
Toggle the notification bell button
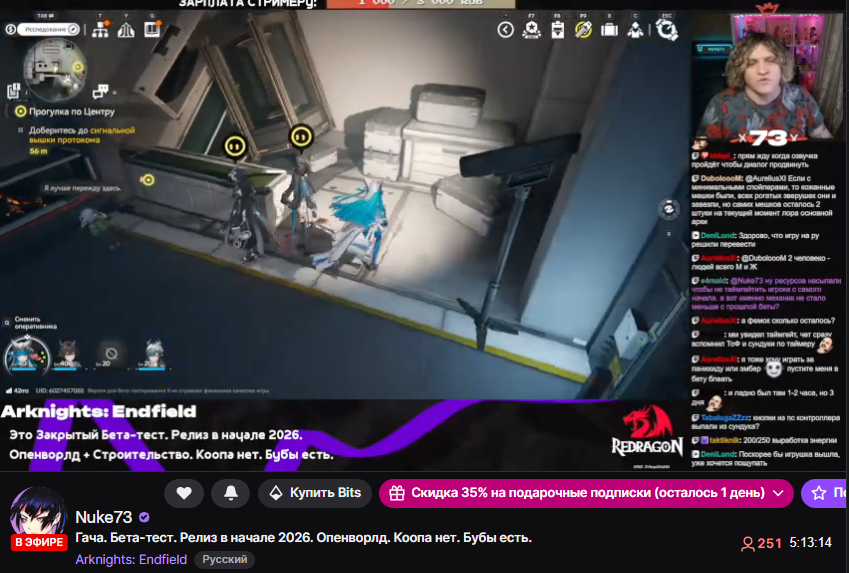click(x=231, y=493)
